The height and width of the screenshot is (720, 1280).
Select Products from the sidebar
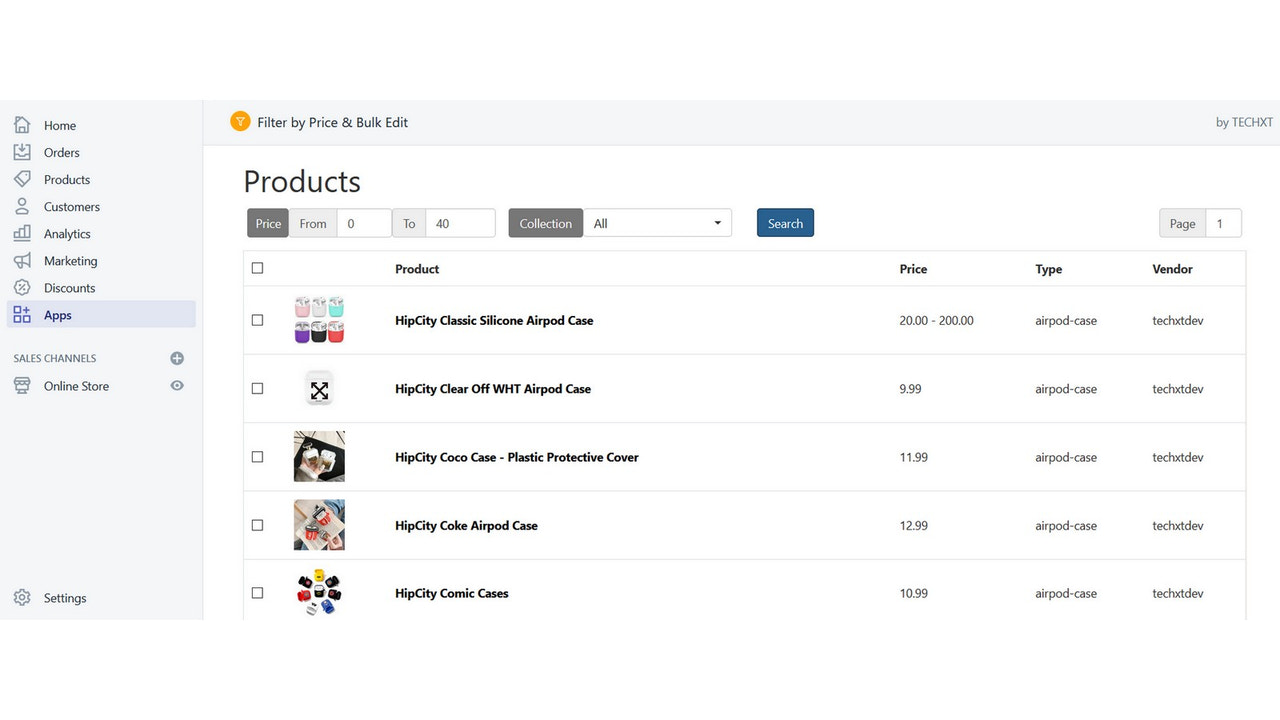[x=68, y=179]
